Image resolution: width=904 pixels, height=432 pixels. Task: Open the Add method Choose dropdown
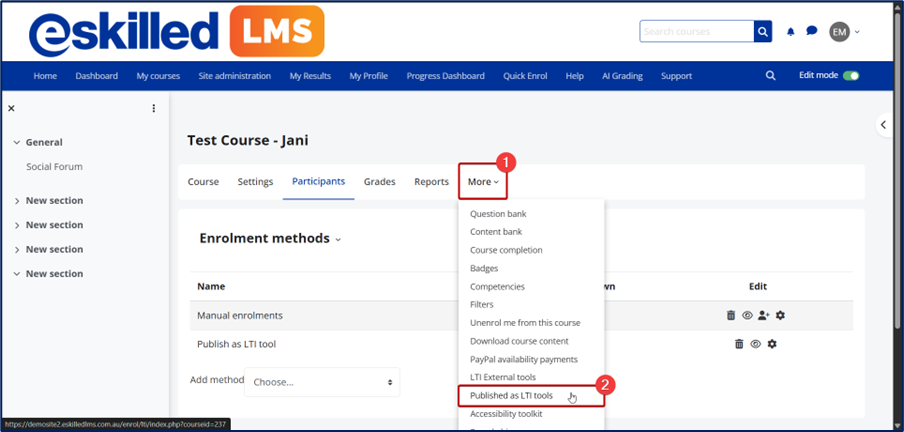point(322,382)
